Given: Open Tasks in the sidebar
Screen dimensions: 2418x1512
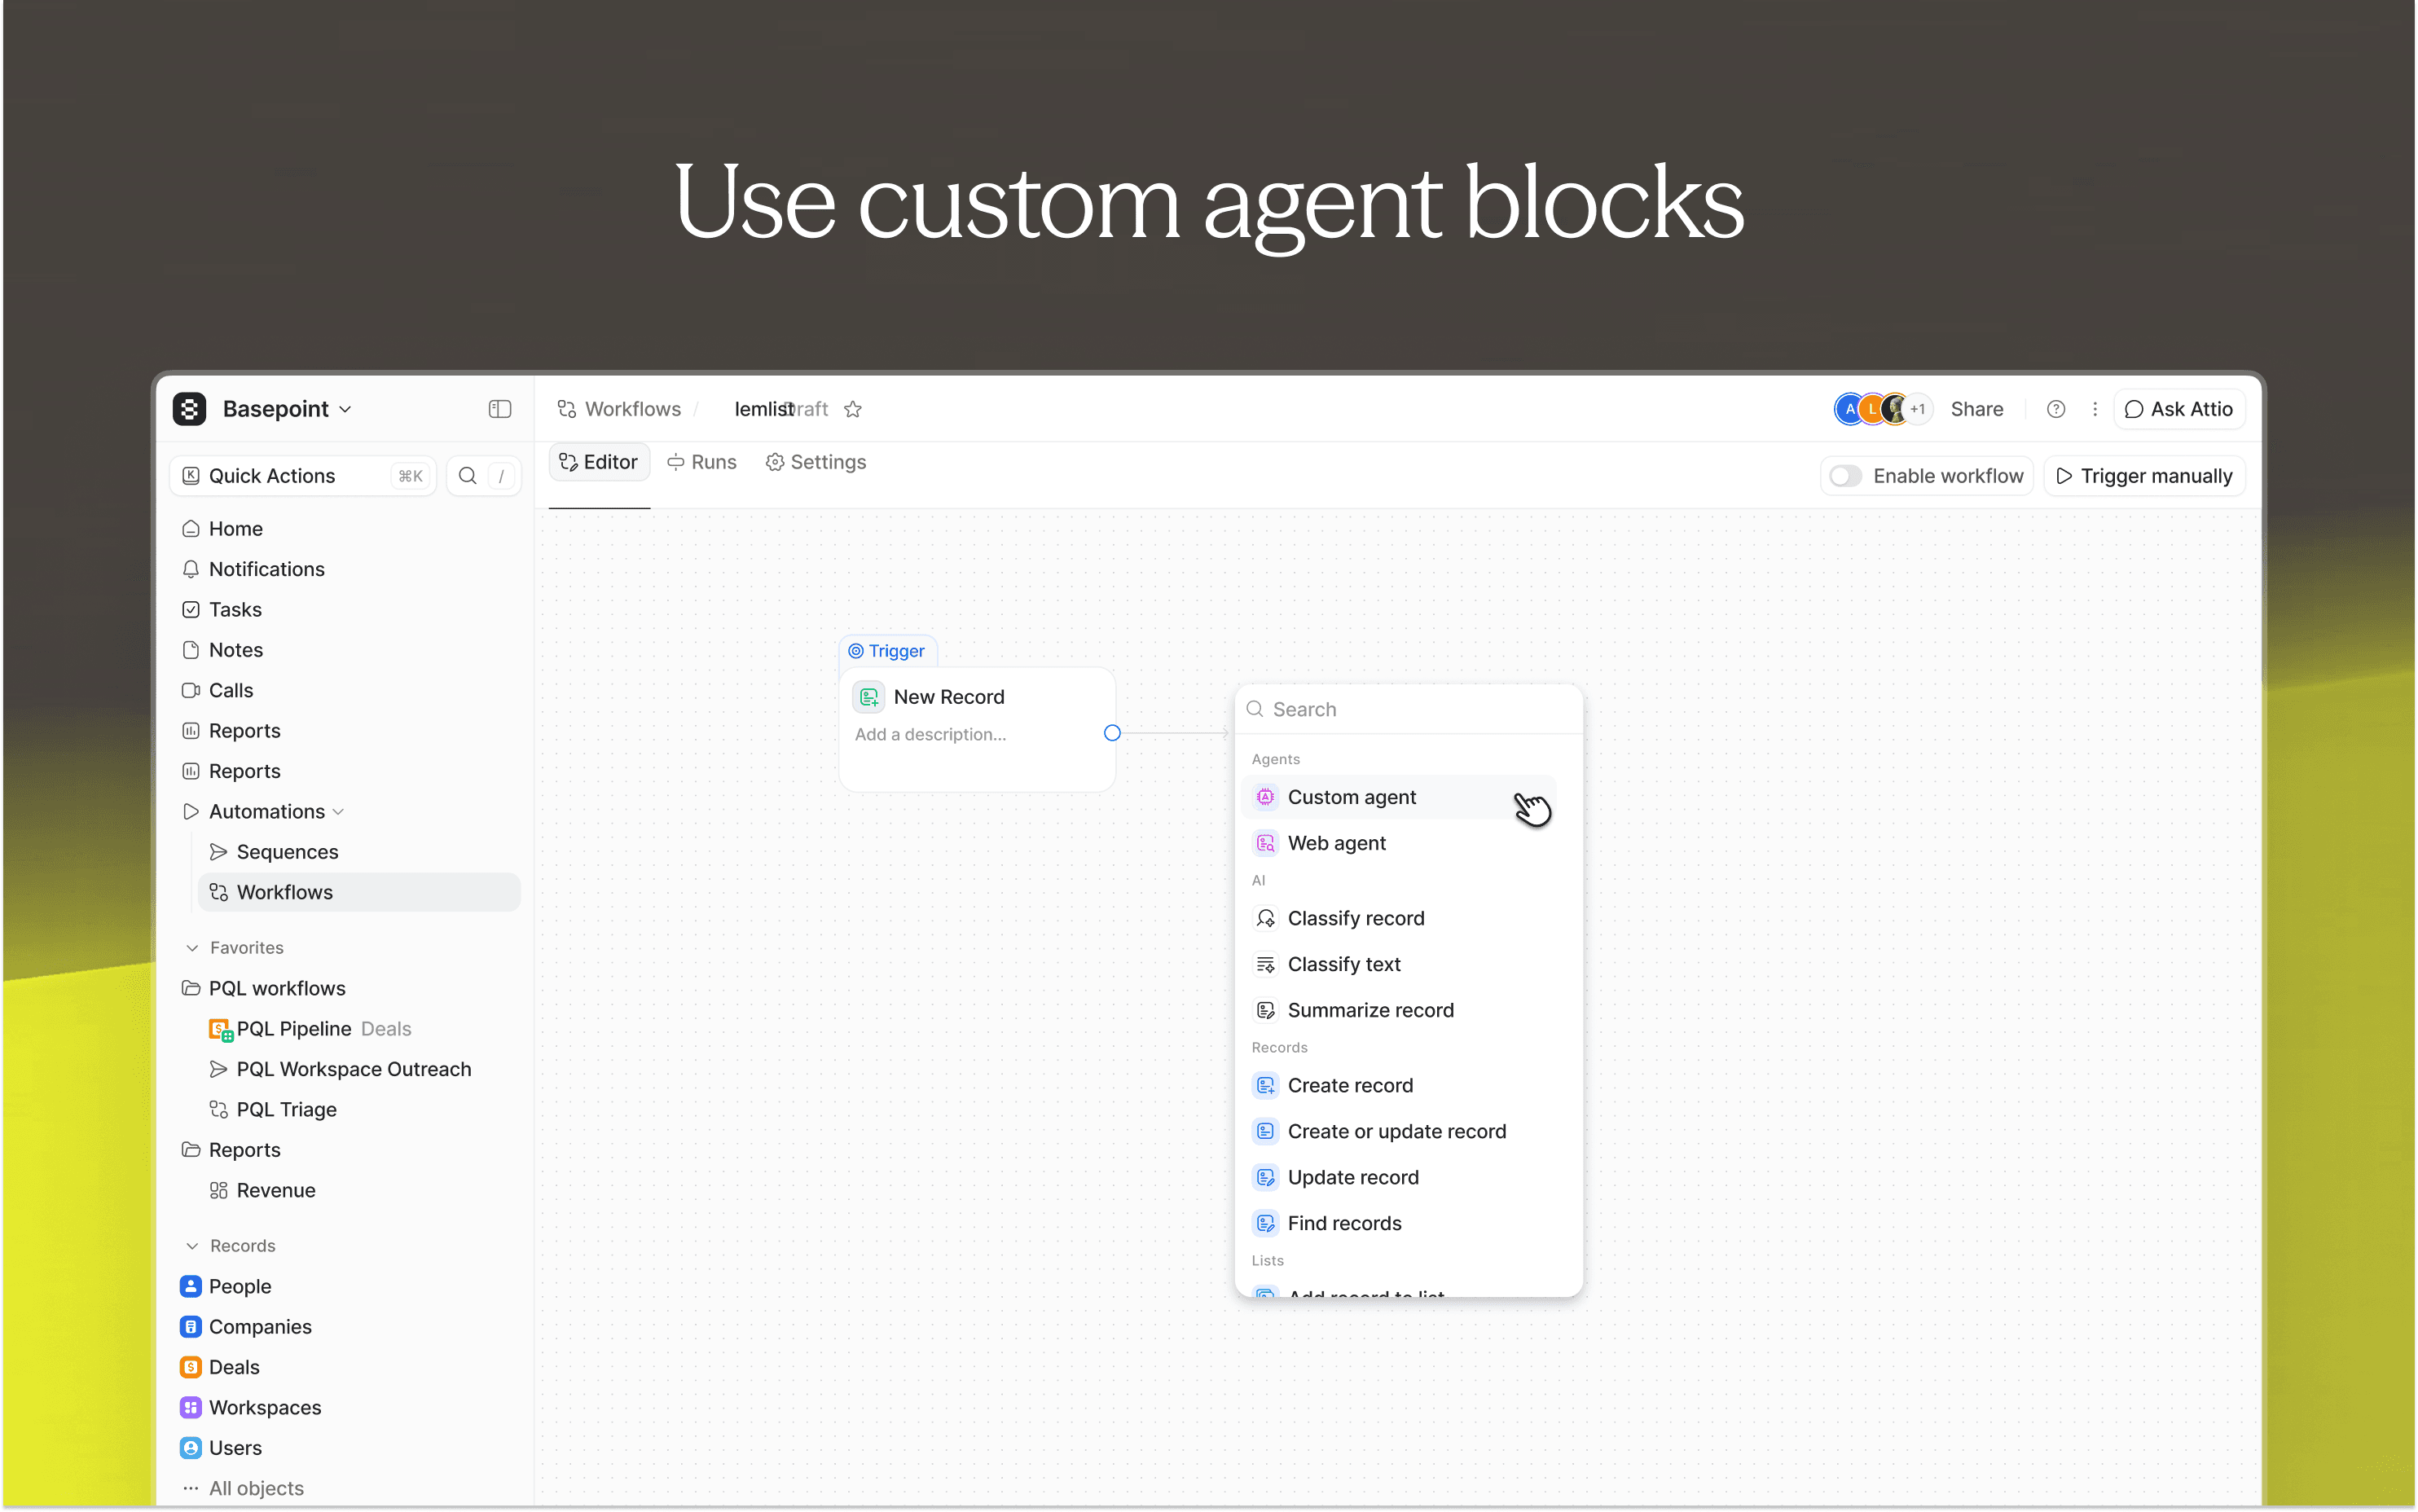Looking at the screenshot, I should (235, 609).
